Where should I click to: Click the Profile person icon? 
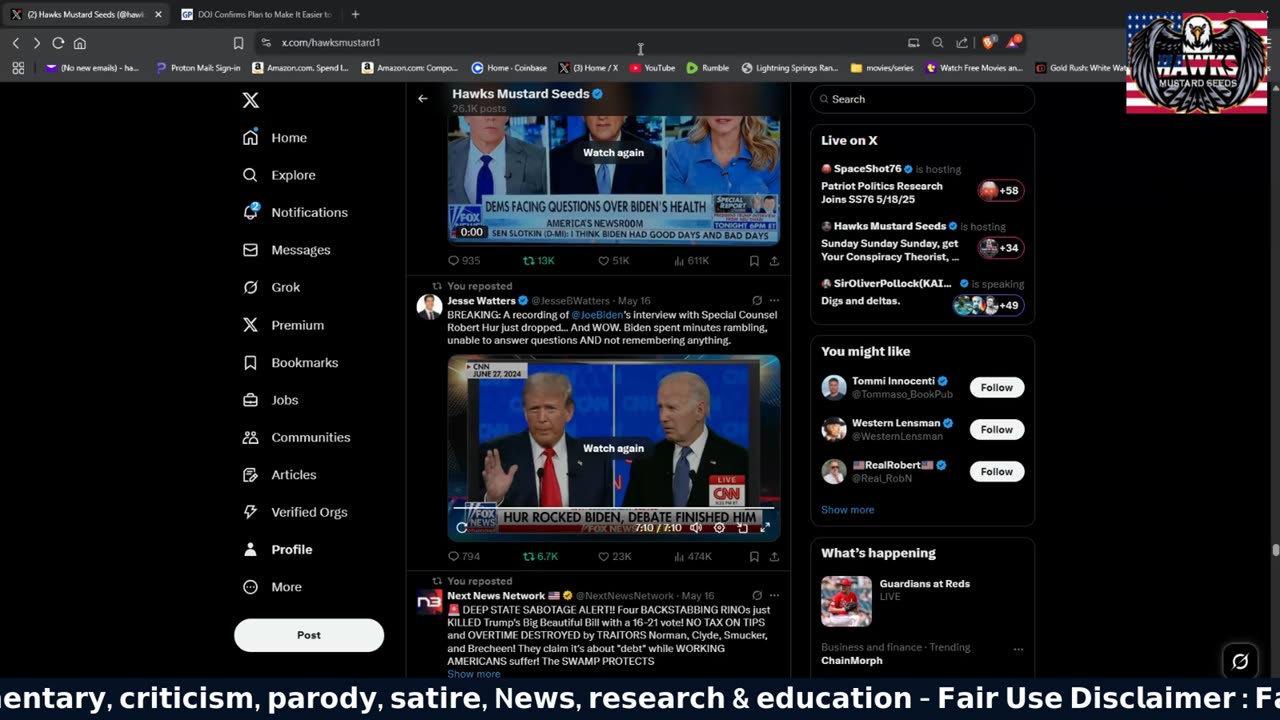[251, 549]
